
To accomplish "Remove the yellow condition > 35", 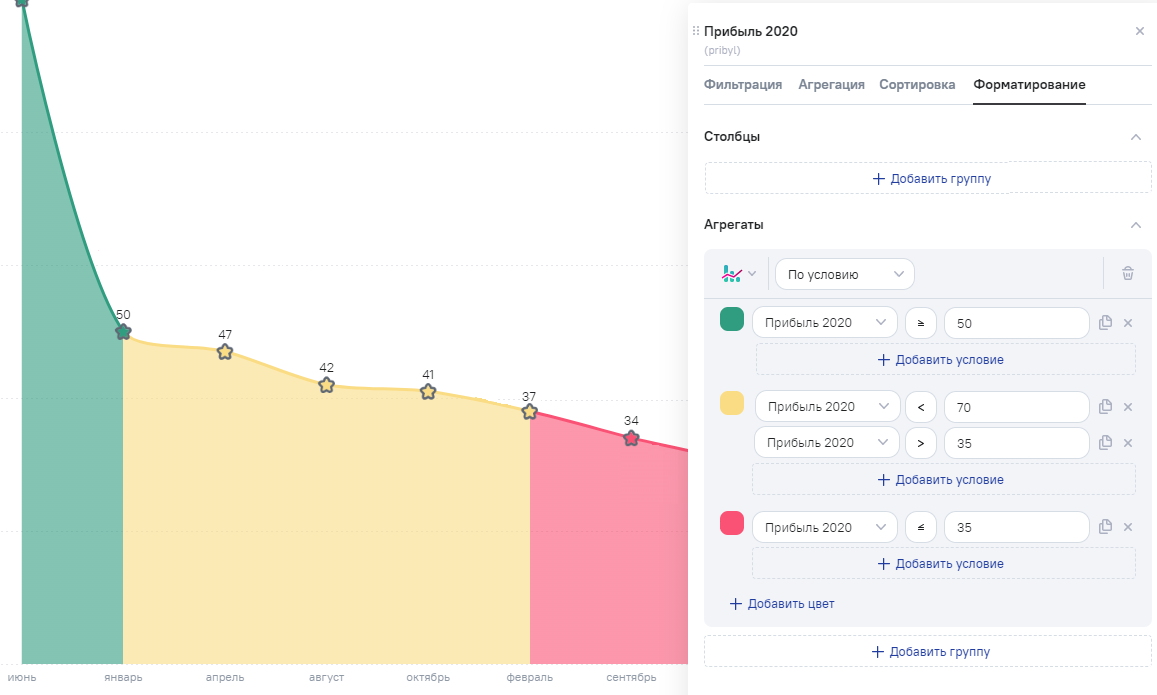I will point(1128,443).
